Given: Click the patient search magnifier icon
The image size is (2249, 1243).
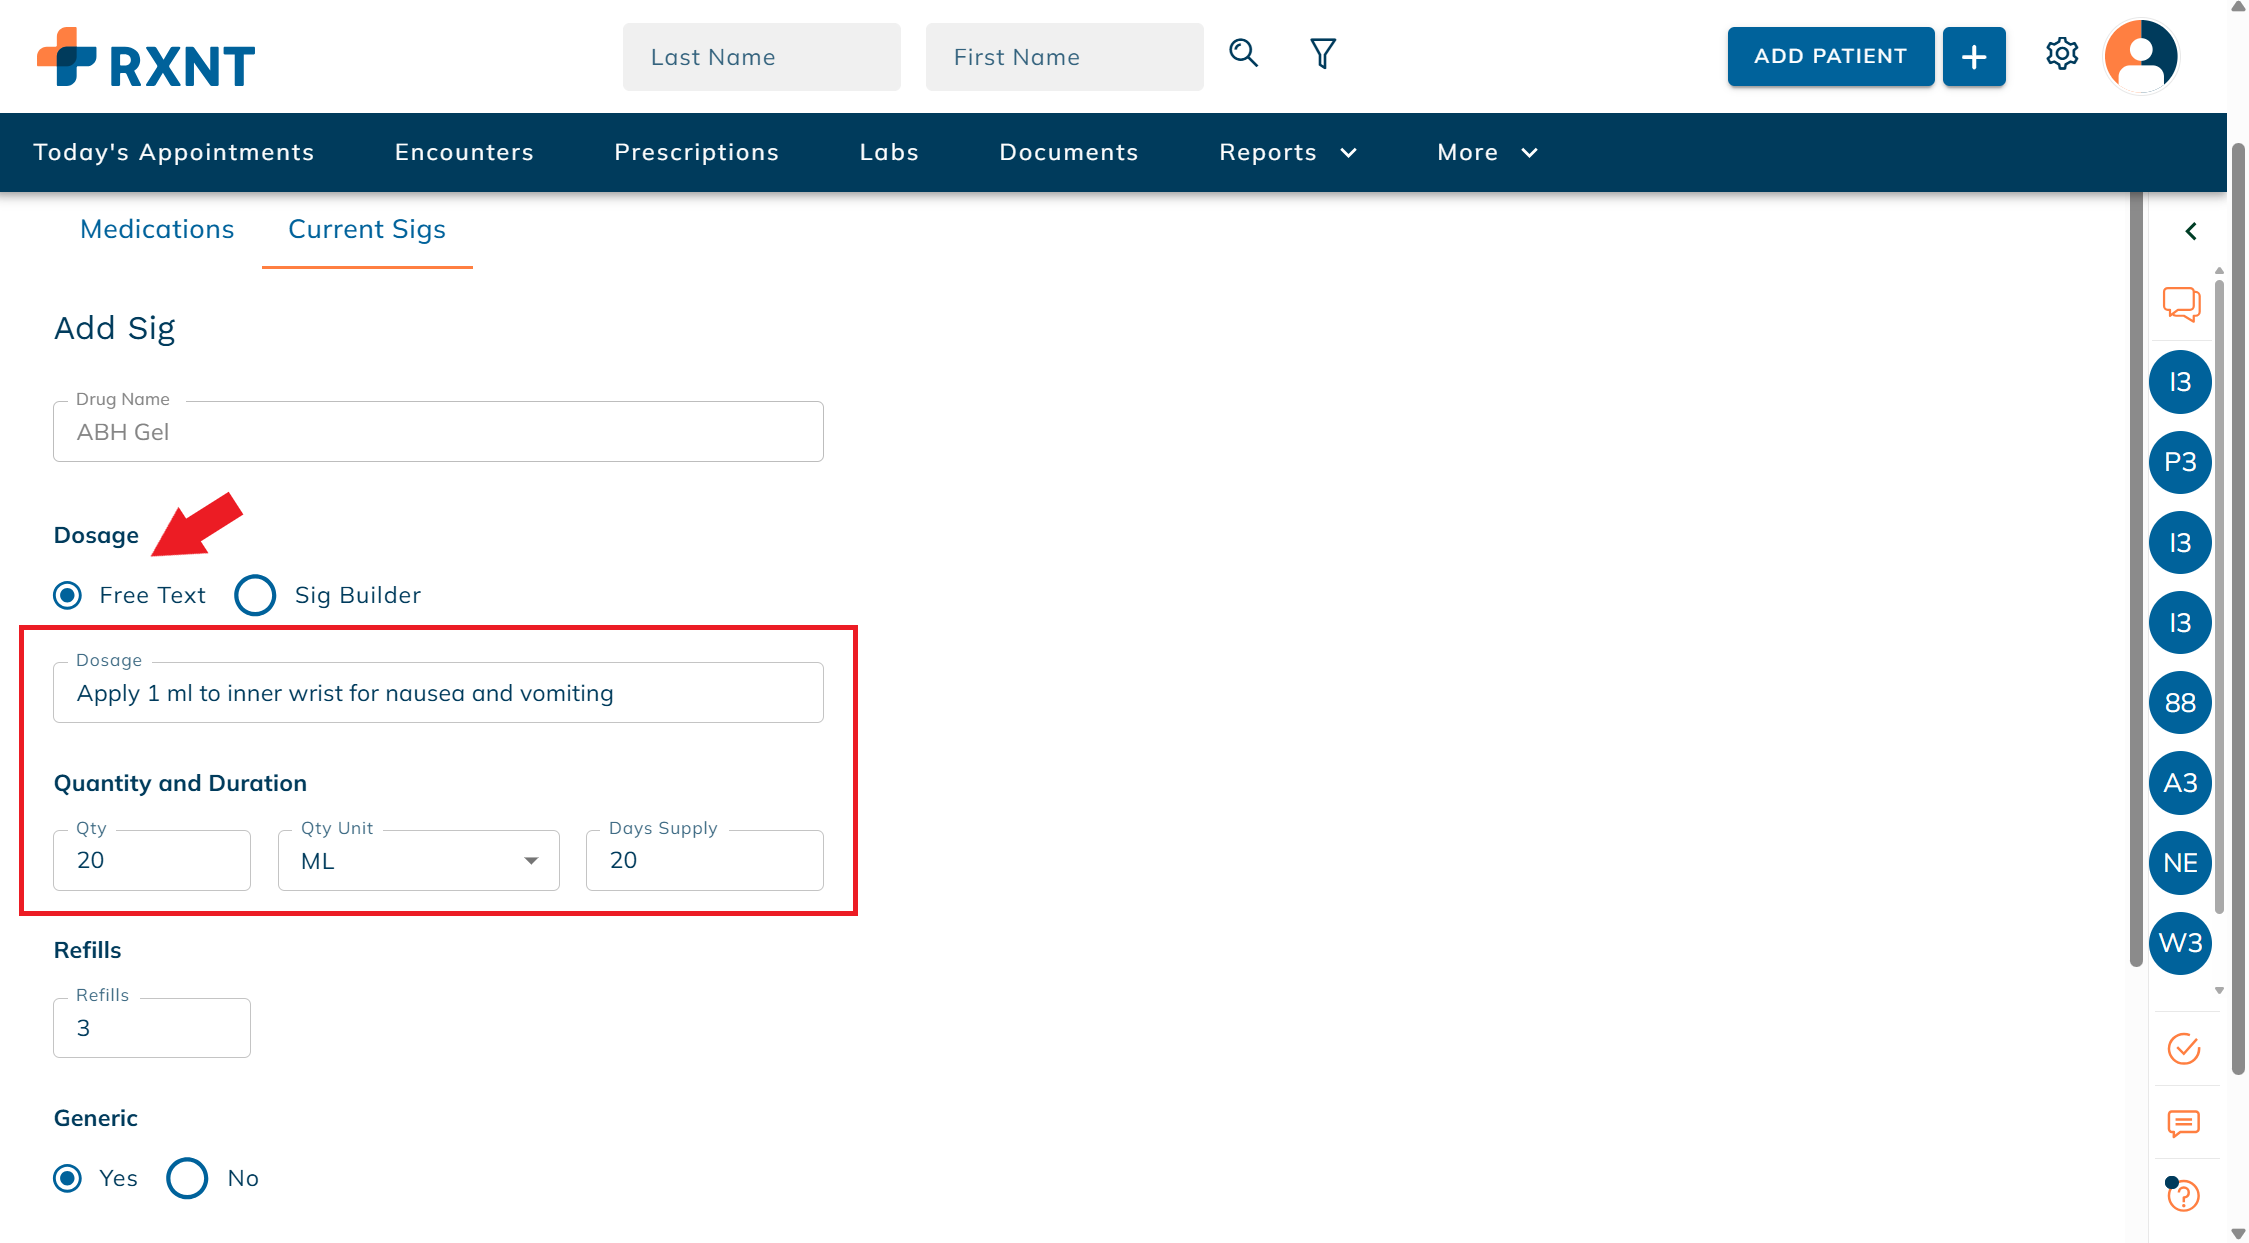Looking at the screenshot, I should coord(1243,53).
